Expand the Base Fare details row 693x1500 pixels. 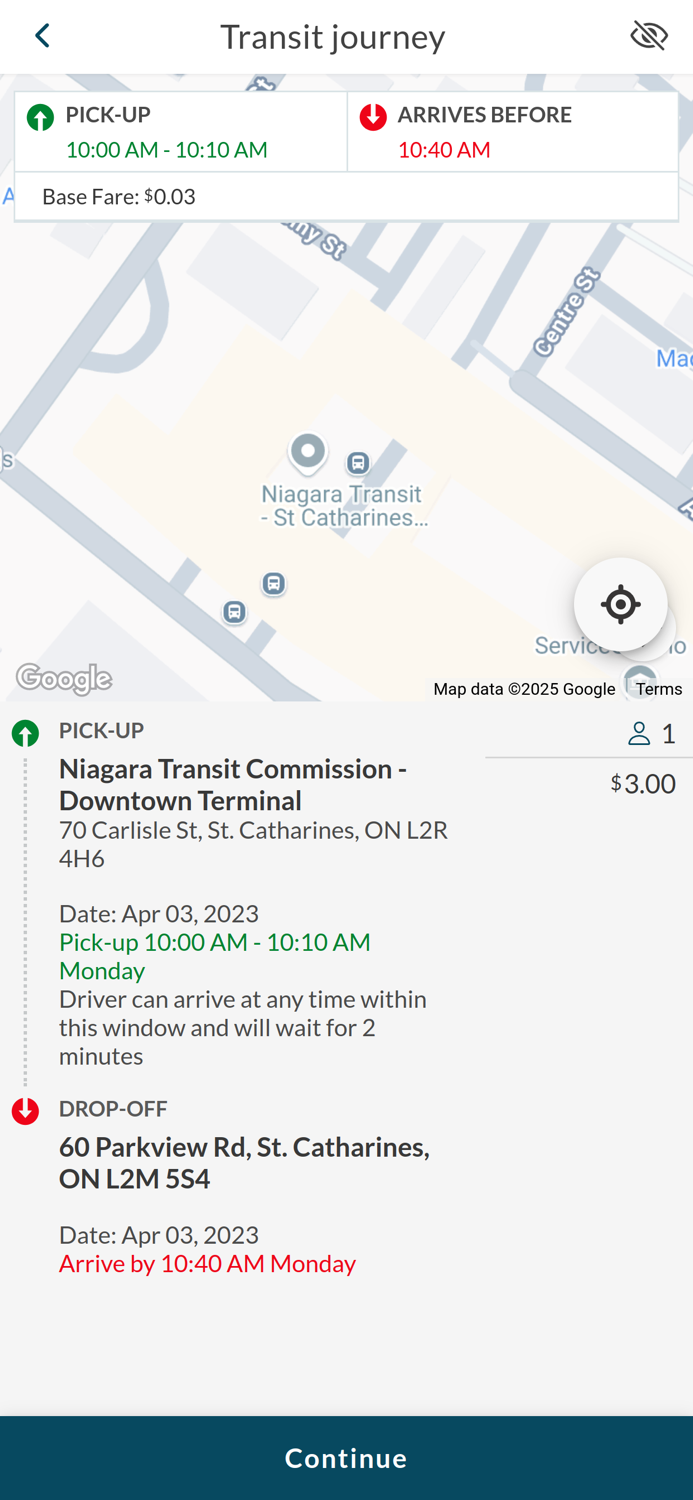click(x=346, y=196)
